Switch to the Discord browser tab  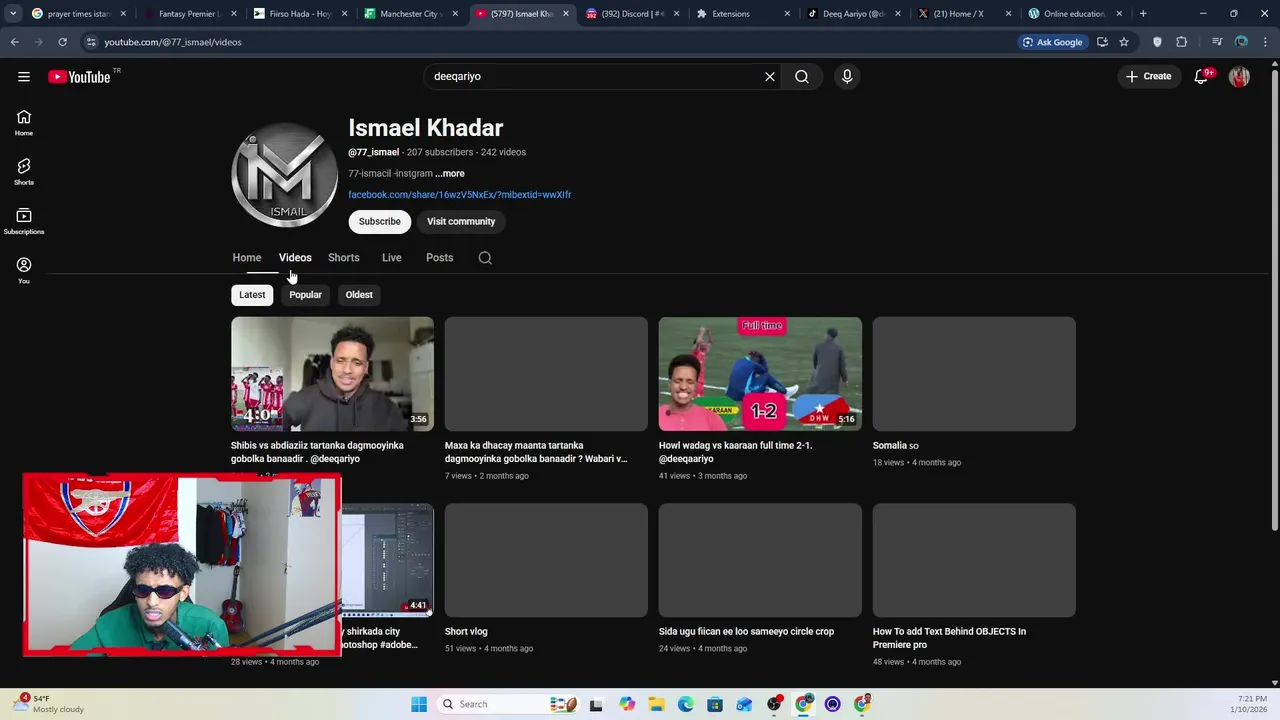point(631,14)
